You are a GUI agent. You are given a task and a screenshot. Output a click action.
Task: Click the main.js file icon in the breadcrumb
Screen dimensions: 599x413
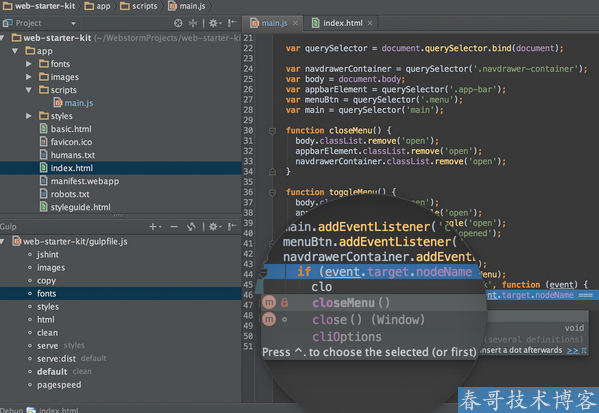[173, 6]
